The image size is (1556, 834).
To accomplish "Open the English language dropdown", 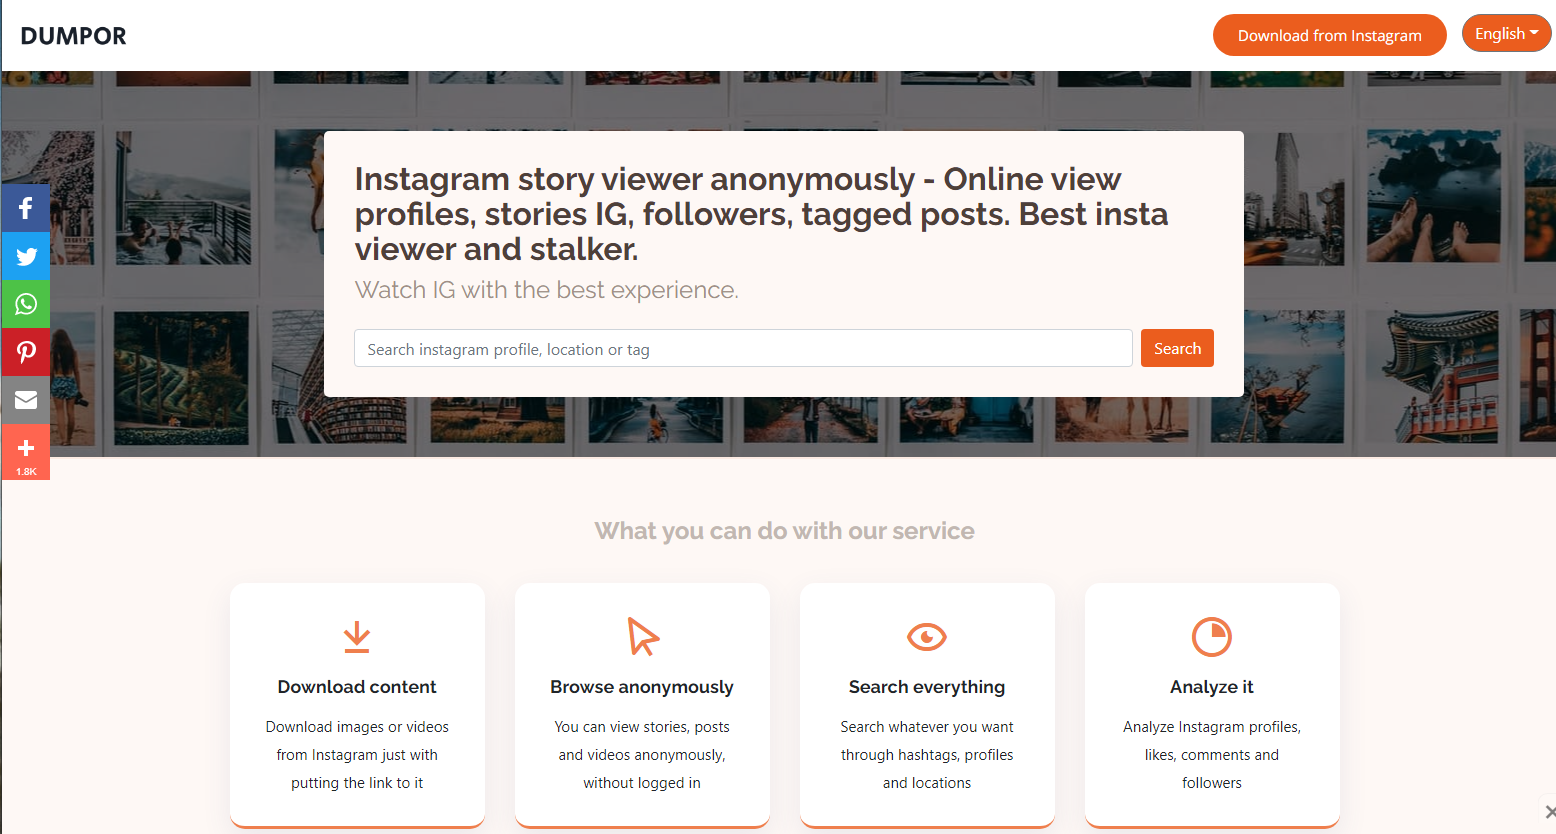I will tap(1506, 34).
